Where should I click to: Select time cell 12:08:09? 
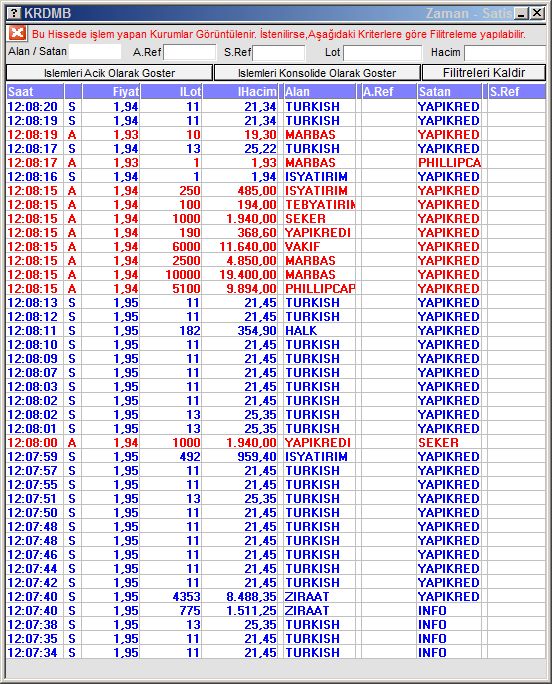pos(33,359)
